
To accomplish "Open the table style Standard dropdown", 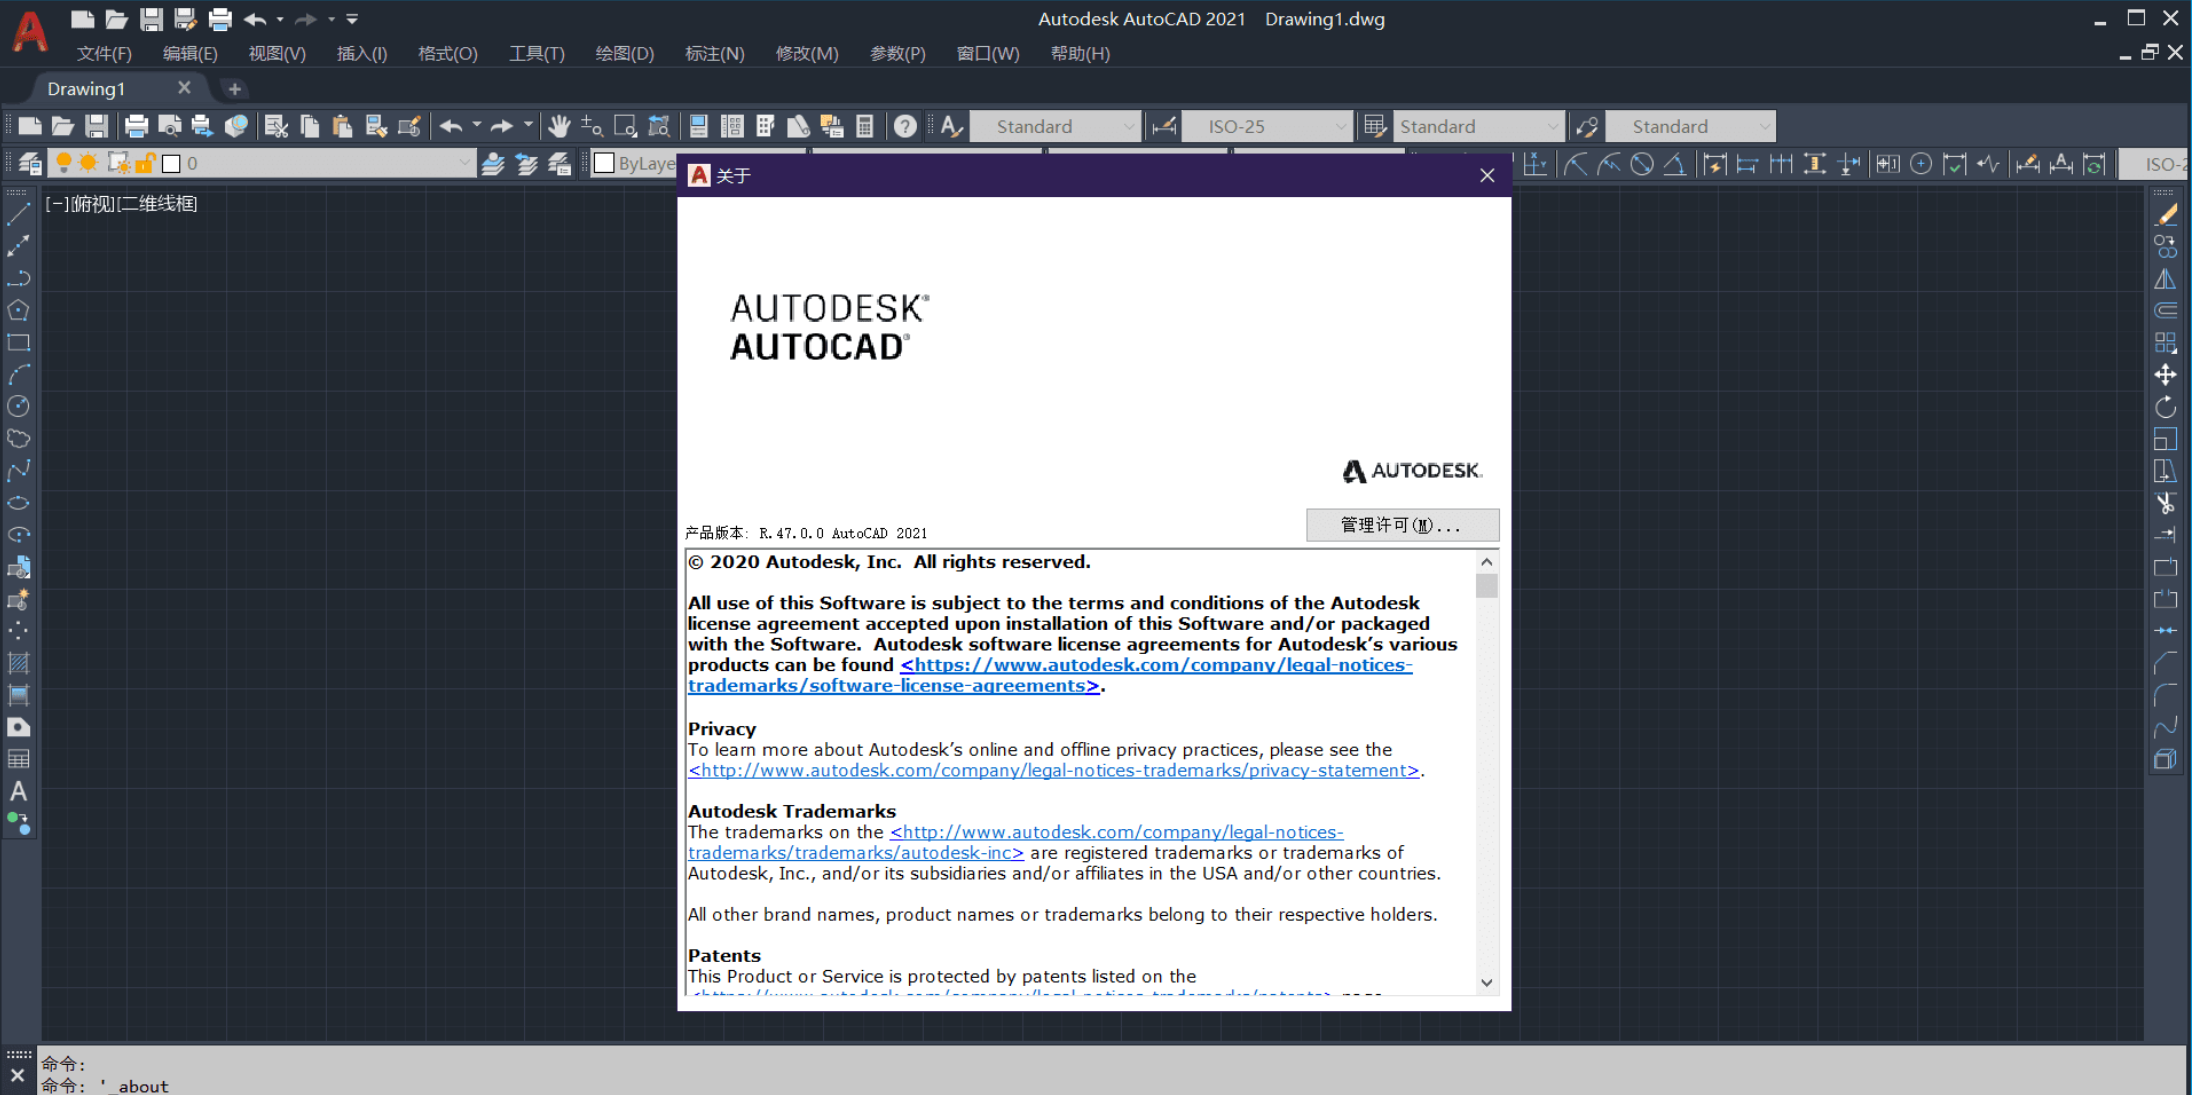I will 1478,126.
